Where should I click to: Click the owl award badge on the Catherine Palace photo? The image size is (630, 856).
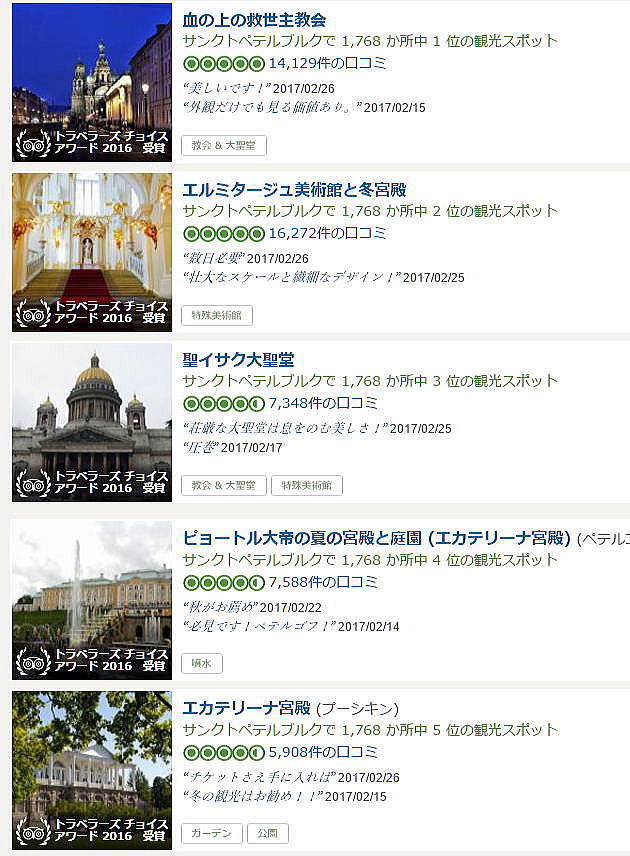33,830
